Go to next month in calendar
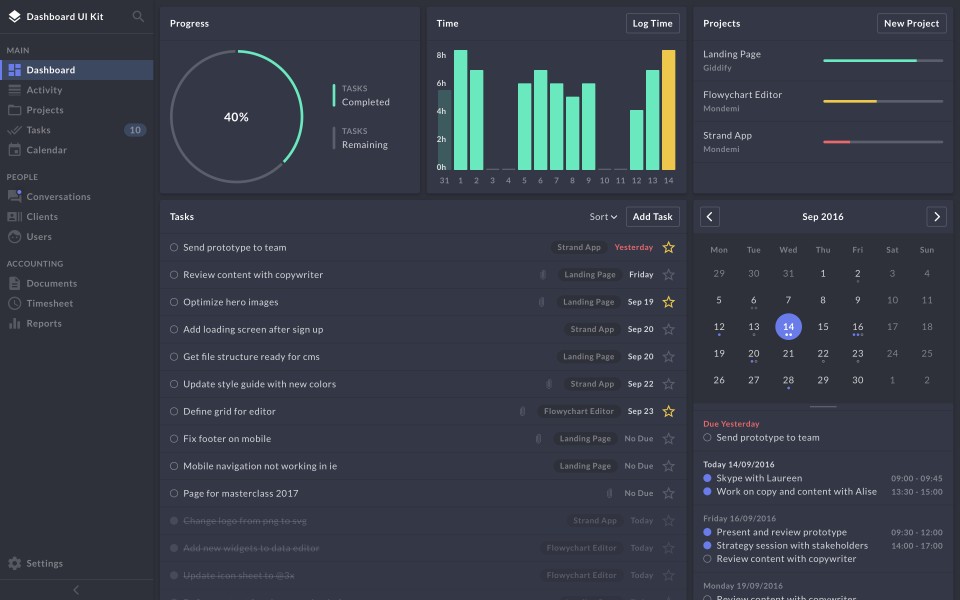The image size is (960, 600). point(936,217)
